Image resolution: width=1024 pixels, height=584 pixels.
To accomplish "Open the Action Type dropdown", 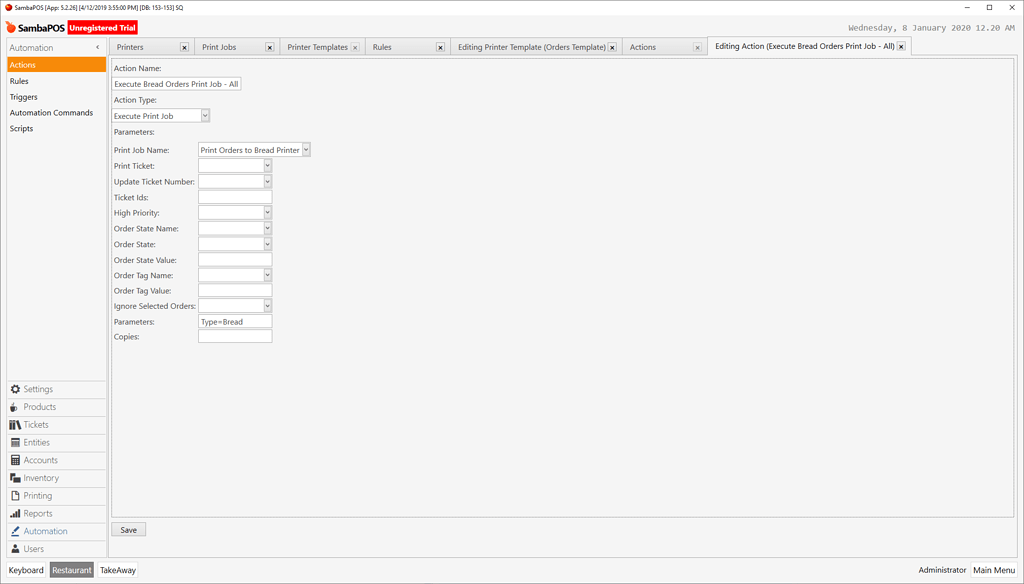I will [x=205, y=115].
